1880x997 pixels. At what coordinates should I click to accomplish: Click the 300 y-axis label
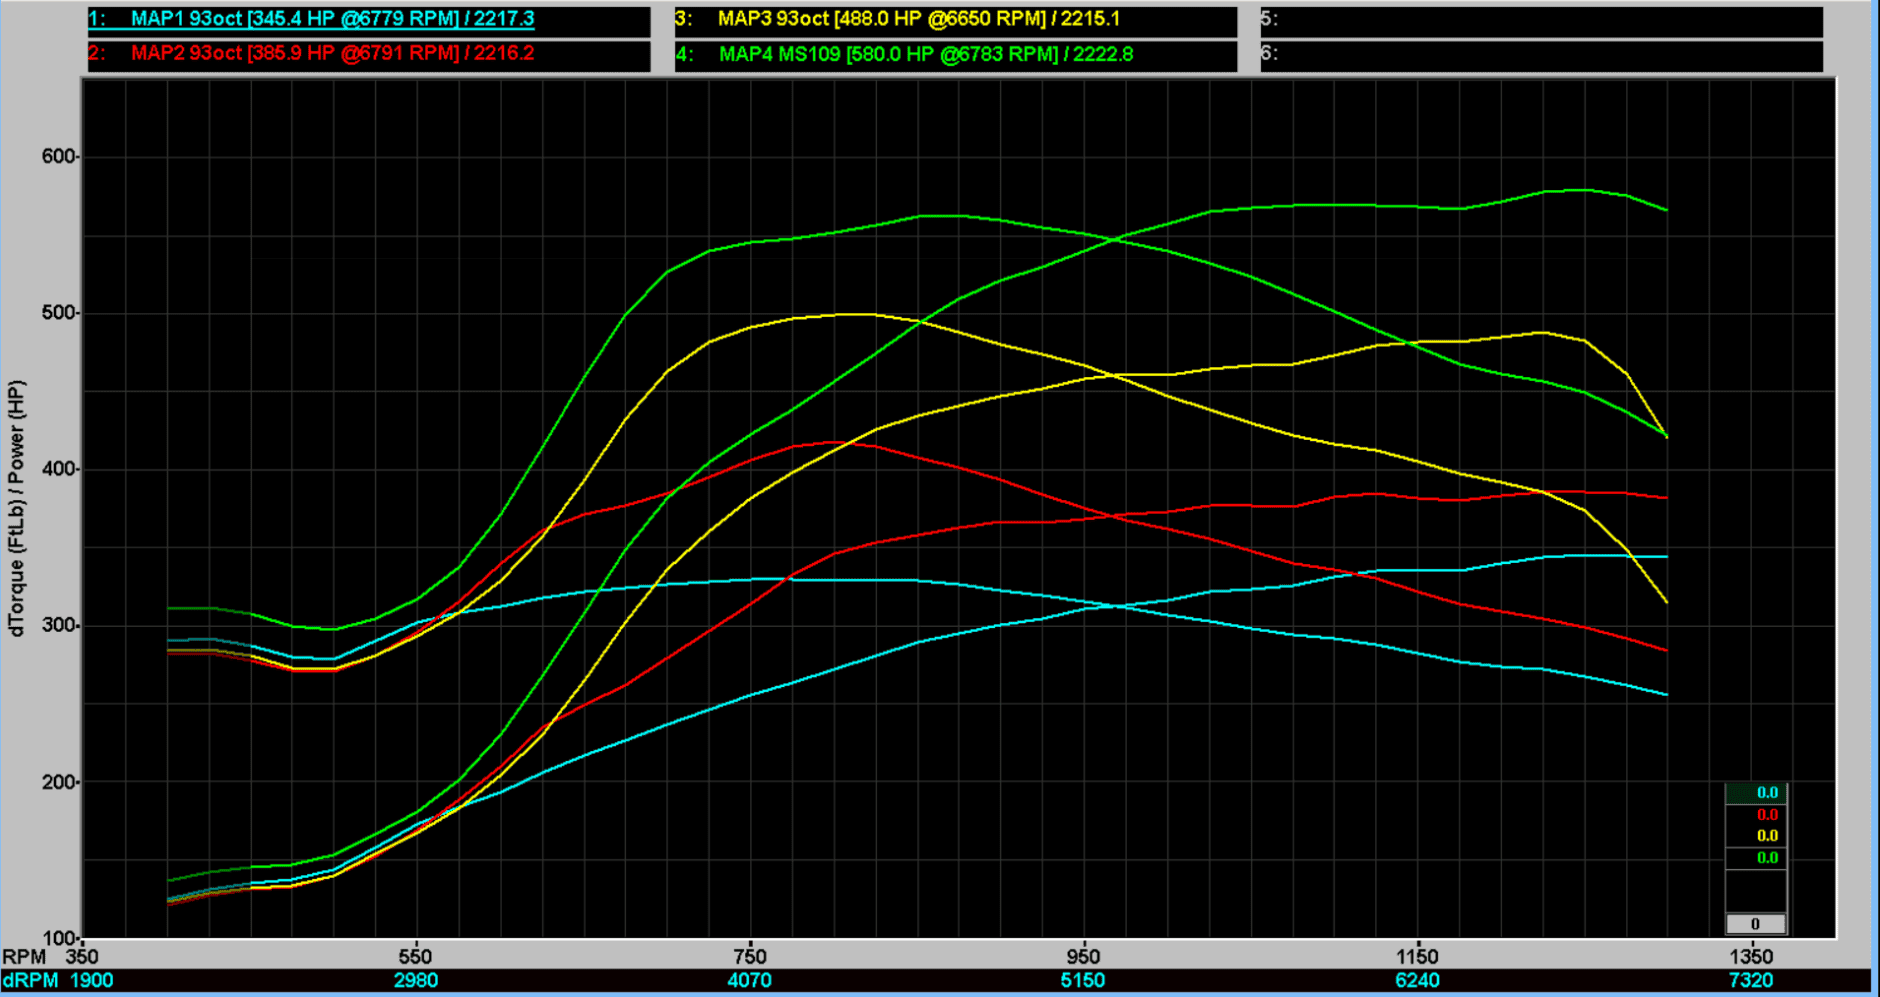[x=58, y=625]
